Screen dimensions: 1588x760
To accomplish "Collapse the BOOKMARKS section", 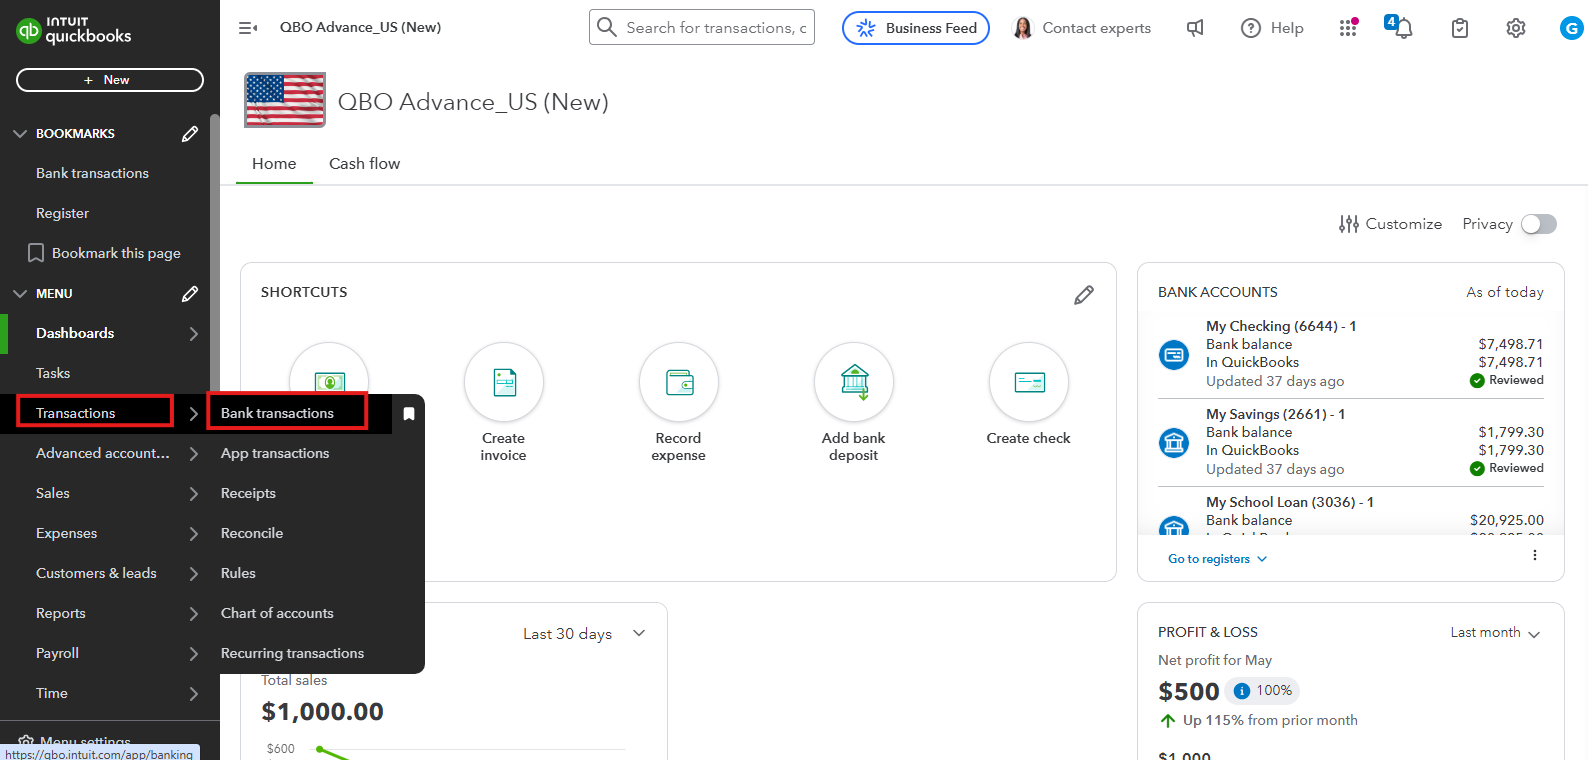I will (20, 133).
